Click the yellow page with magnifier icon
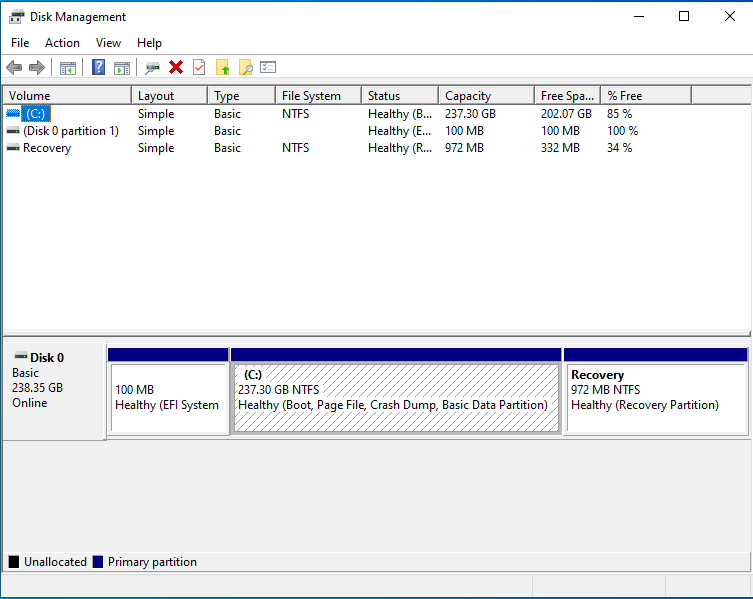The height and width of the screenshot is (599, 753). [245, 67]
